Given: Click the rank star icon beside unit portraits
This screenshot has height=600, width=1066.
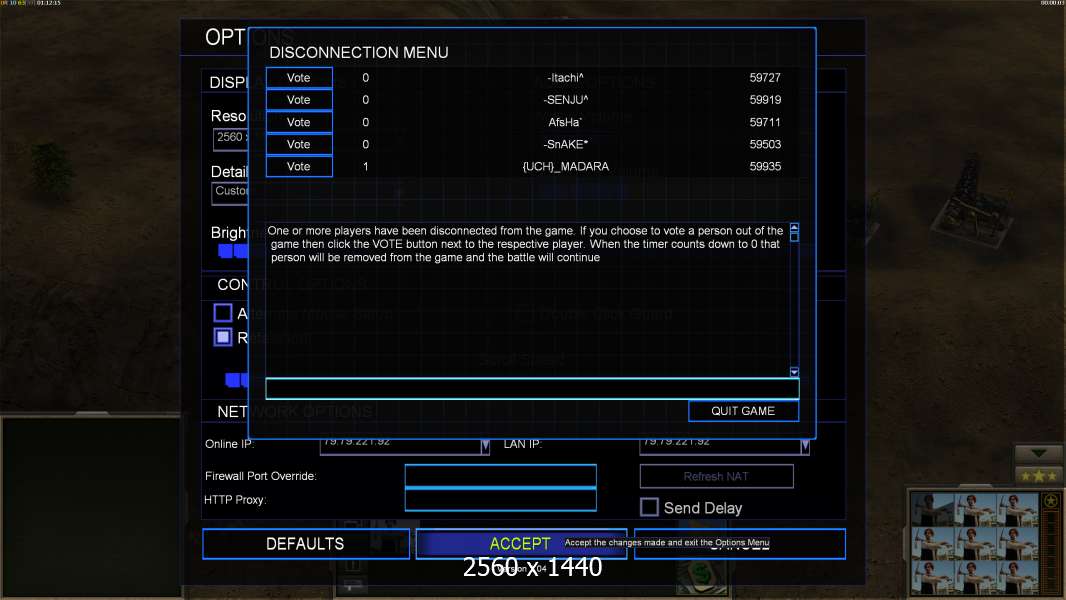Looking at the screenshot, I should pos(1050,501).
